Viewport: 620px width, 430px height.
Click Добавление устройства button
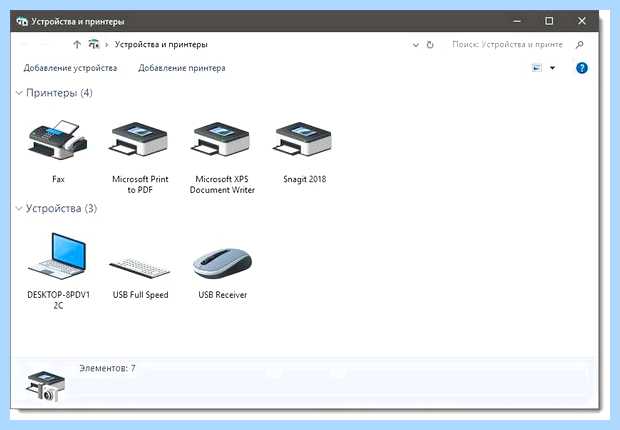tap(70, 68)
